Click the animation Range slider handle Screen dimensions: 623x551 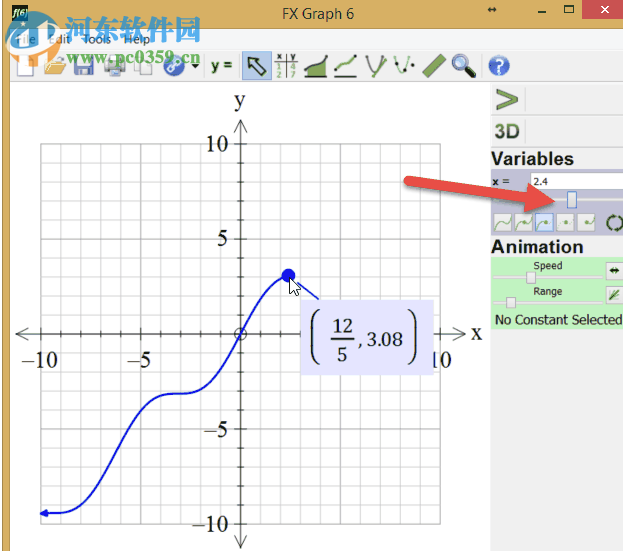coord(511,303)
